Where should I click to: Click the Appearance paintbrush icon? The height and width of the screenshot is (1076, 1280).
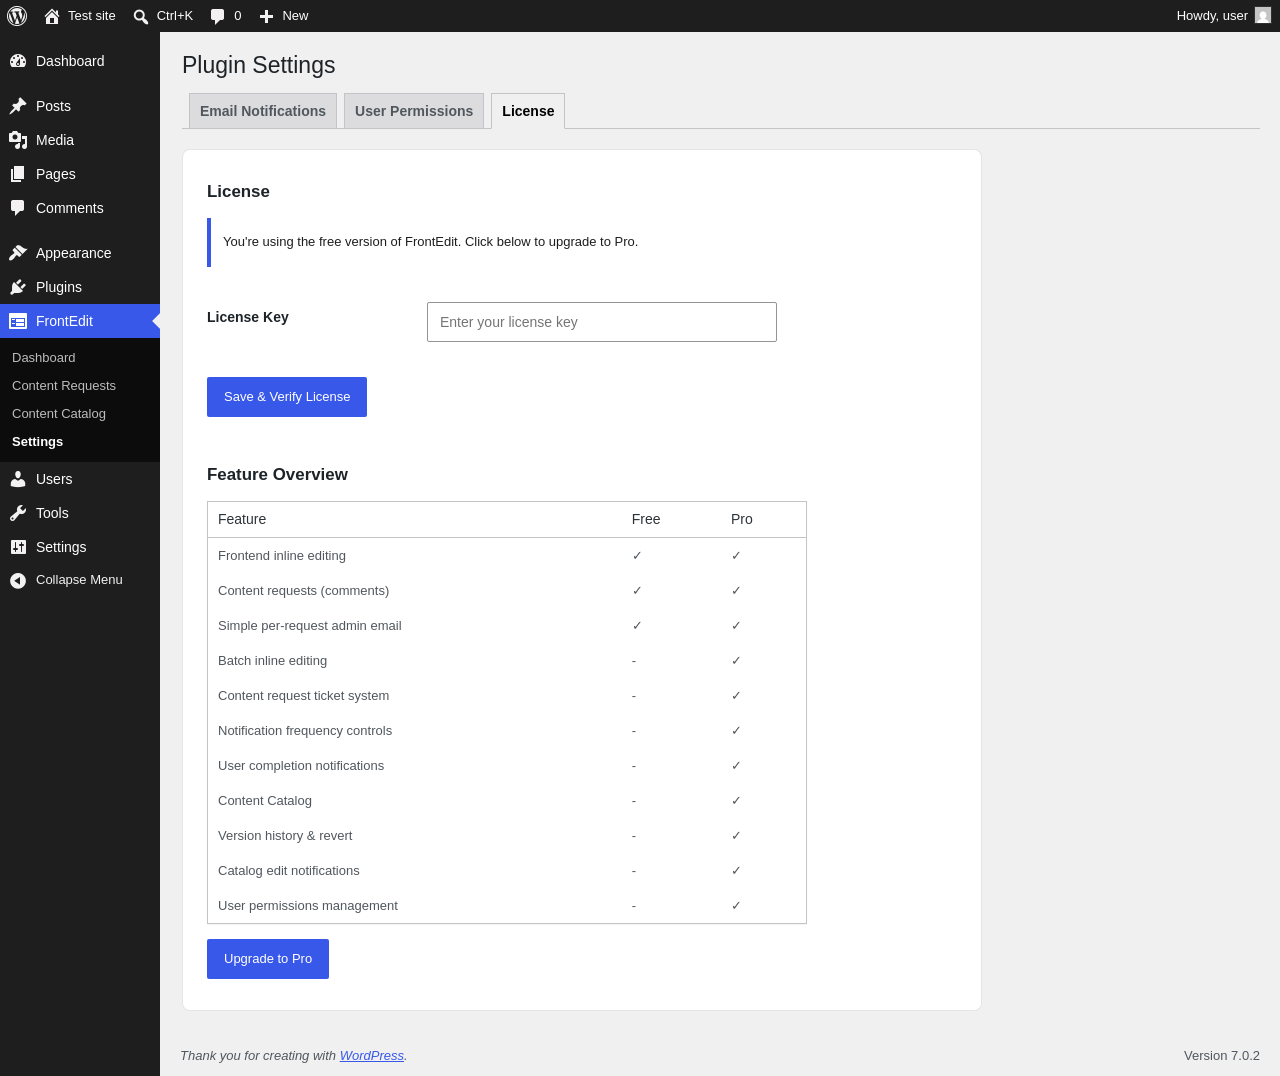click(18, 253)
